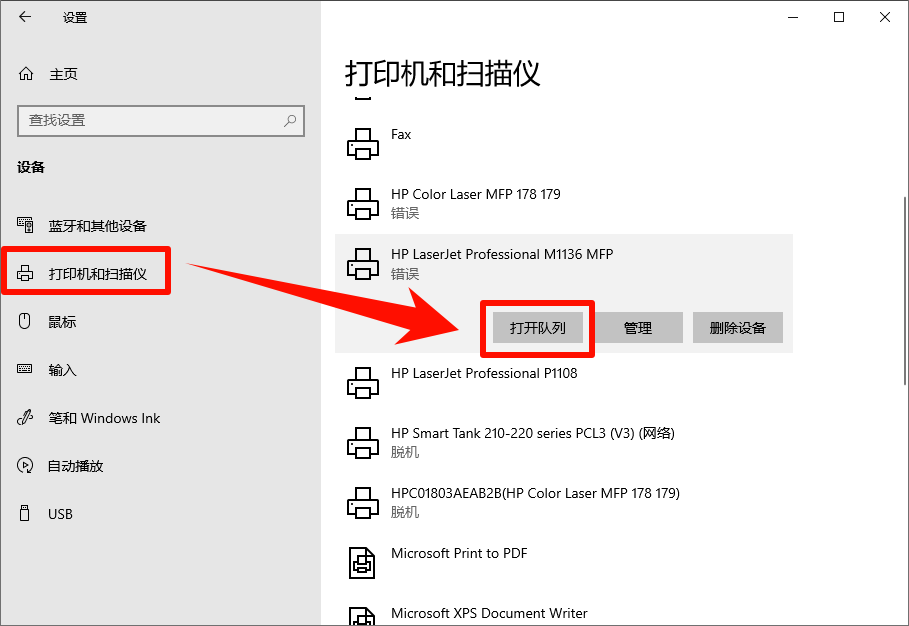Click the autoplay icon next to 自动播放

point(25,465)
